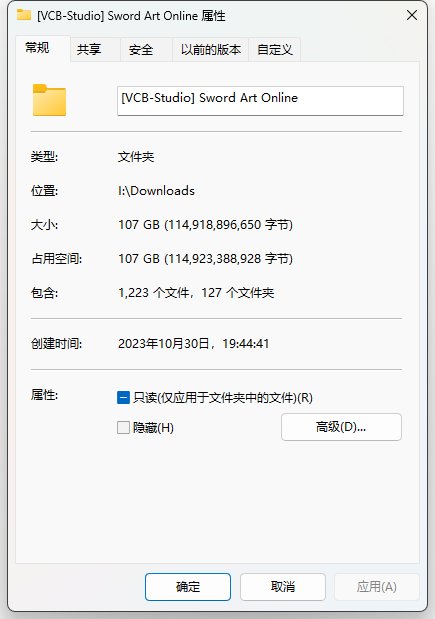Click the I:\Downloads location text
Screen dimensions: 435x619
(x=156, y=191)
